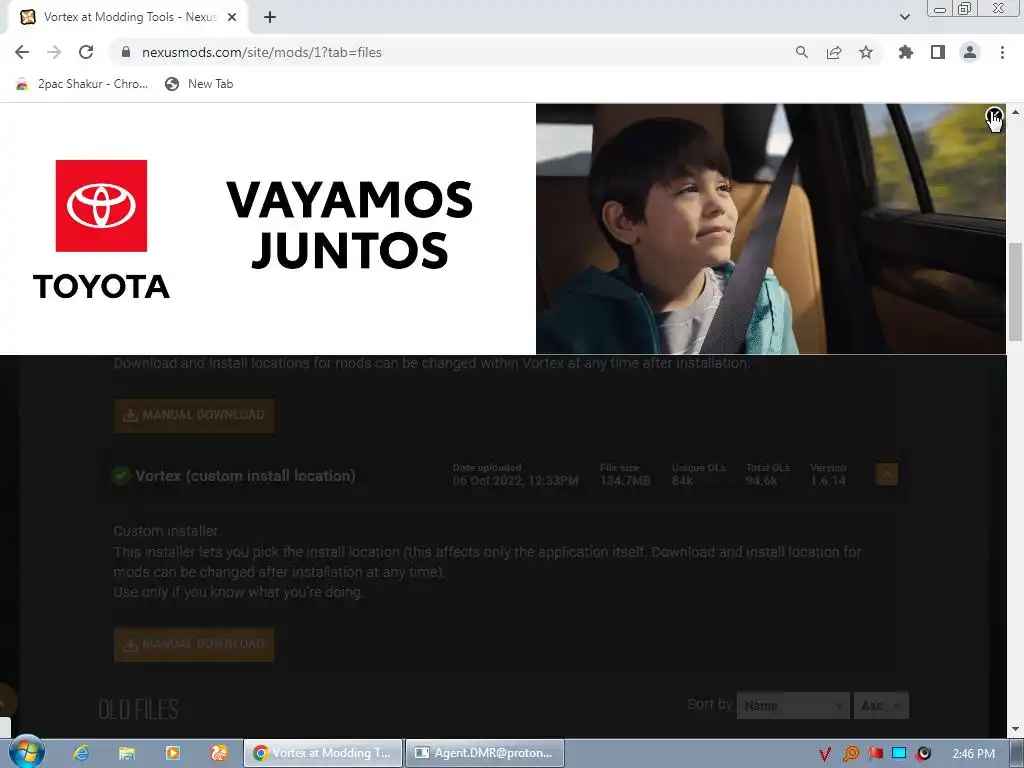Click the Vortex (custom install location) title
1024x768 pixels.
(x=246, y=475)
